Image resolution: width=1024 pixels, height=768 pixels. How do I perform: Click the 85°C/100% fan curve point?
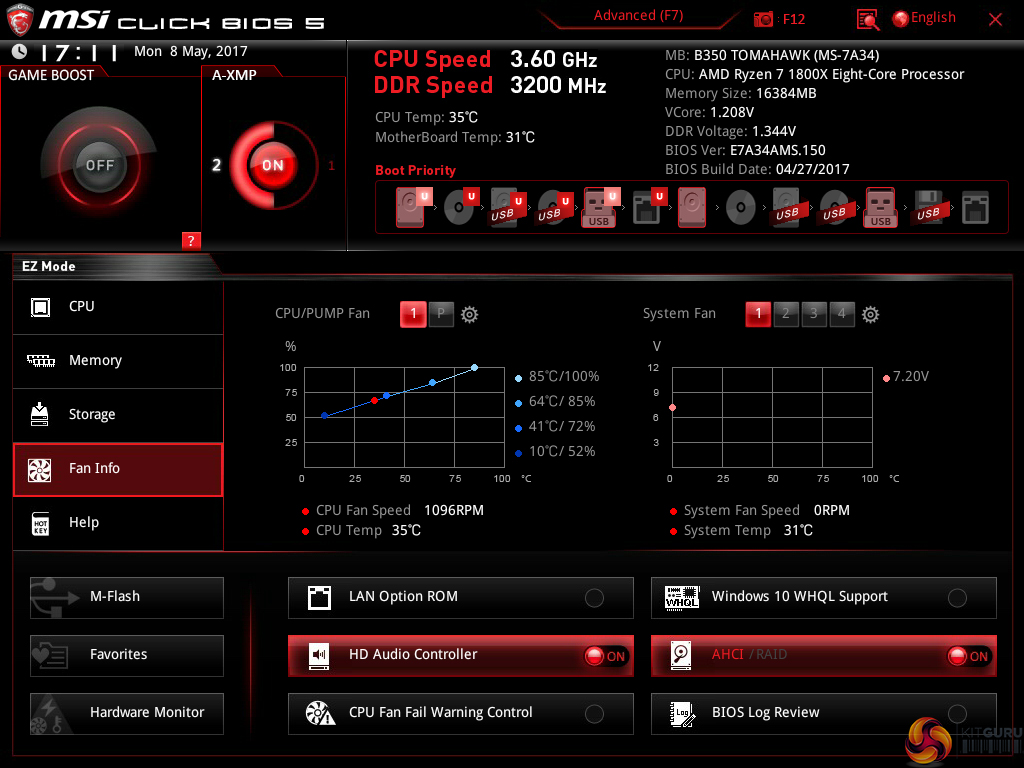click(x=475, y=368)
